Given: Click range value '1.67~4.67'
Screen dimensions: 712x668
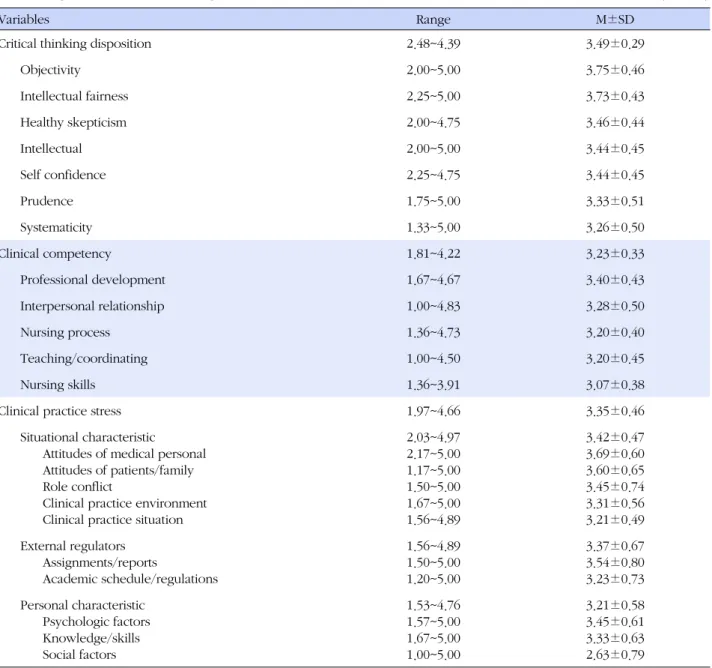Looking at the screenshot, I should pyautogui.click(x=433, y=280).
